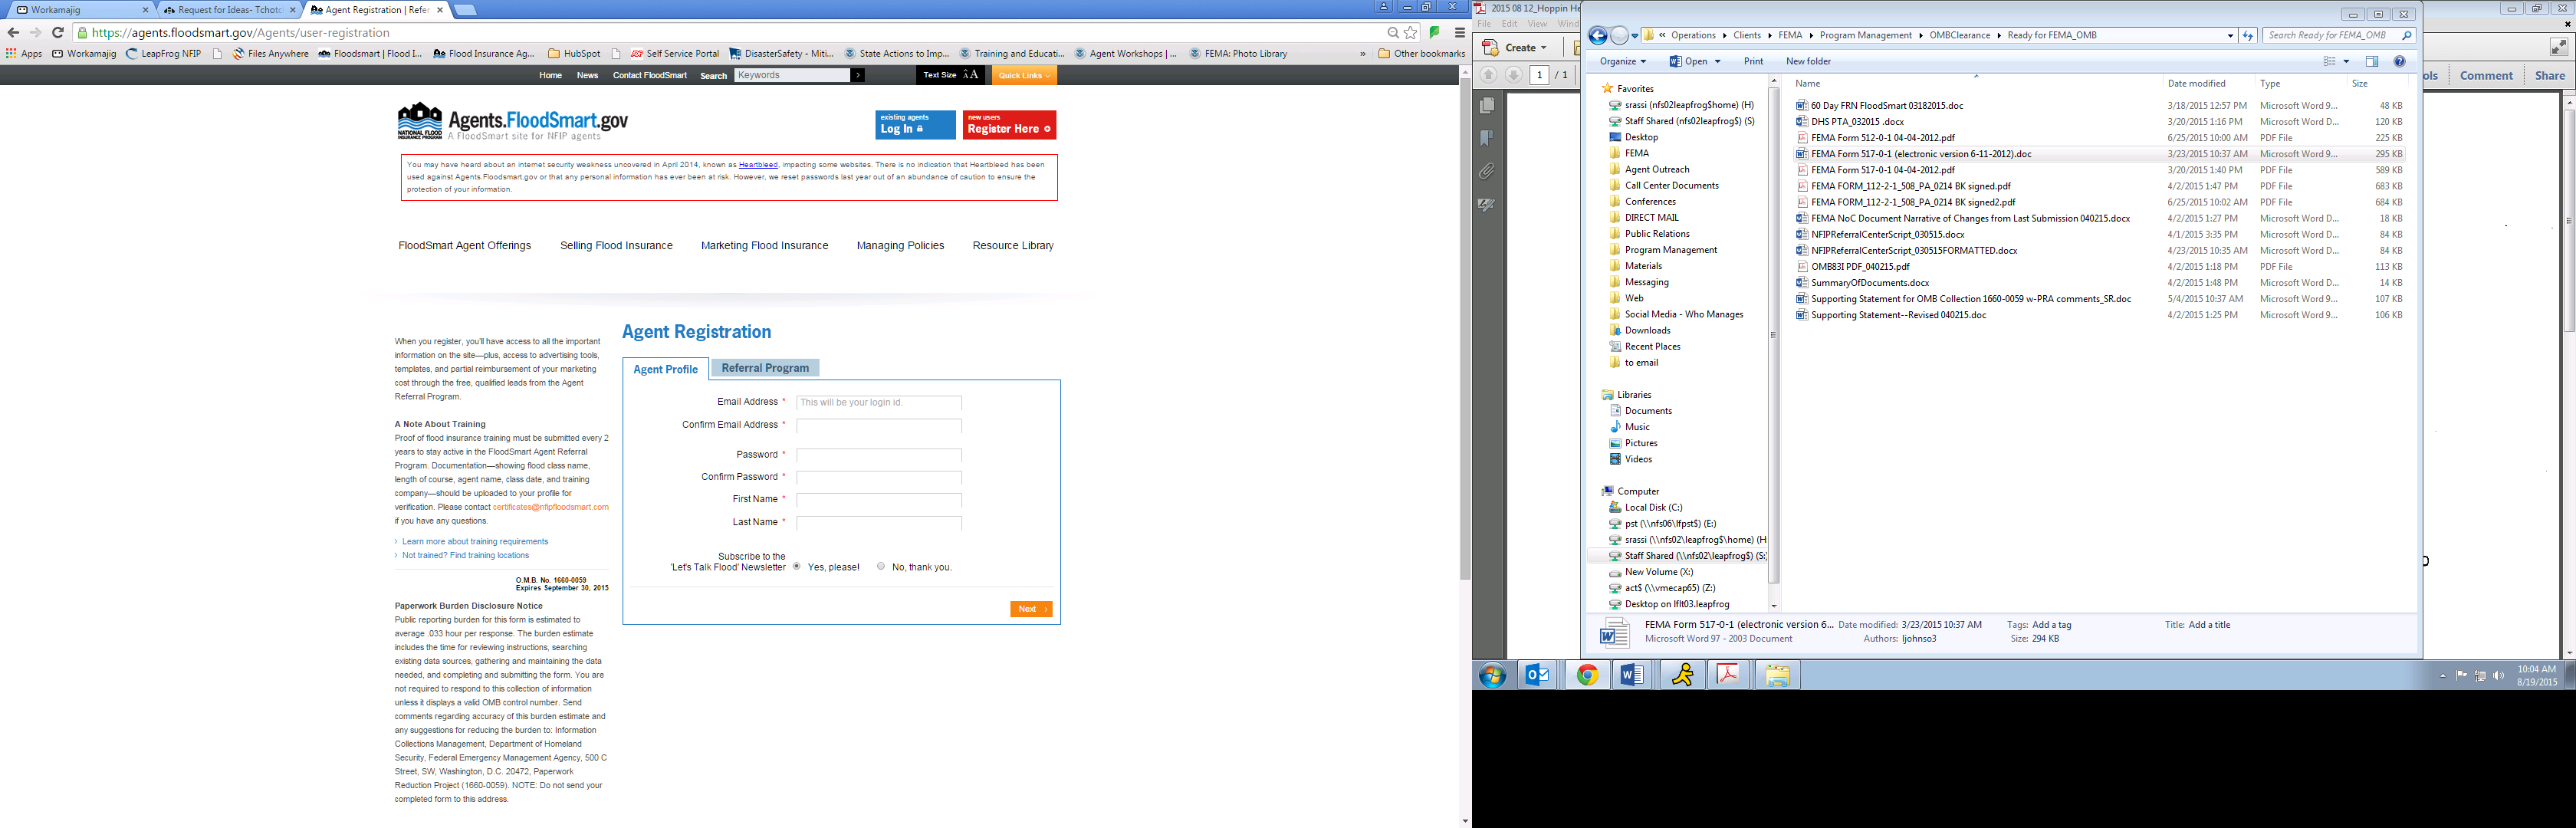Bookmark page with Chrome star icon
2576x828 pixels.
point(1410,33)
